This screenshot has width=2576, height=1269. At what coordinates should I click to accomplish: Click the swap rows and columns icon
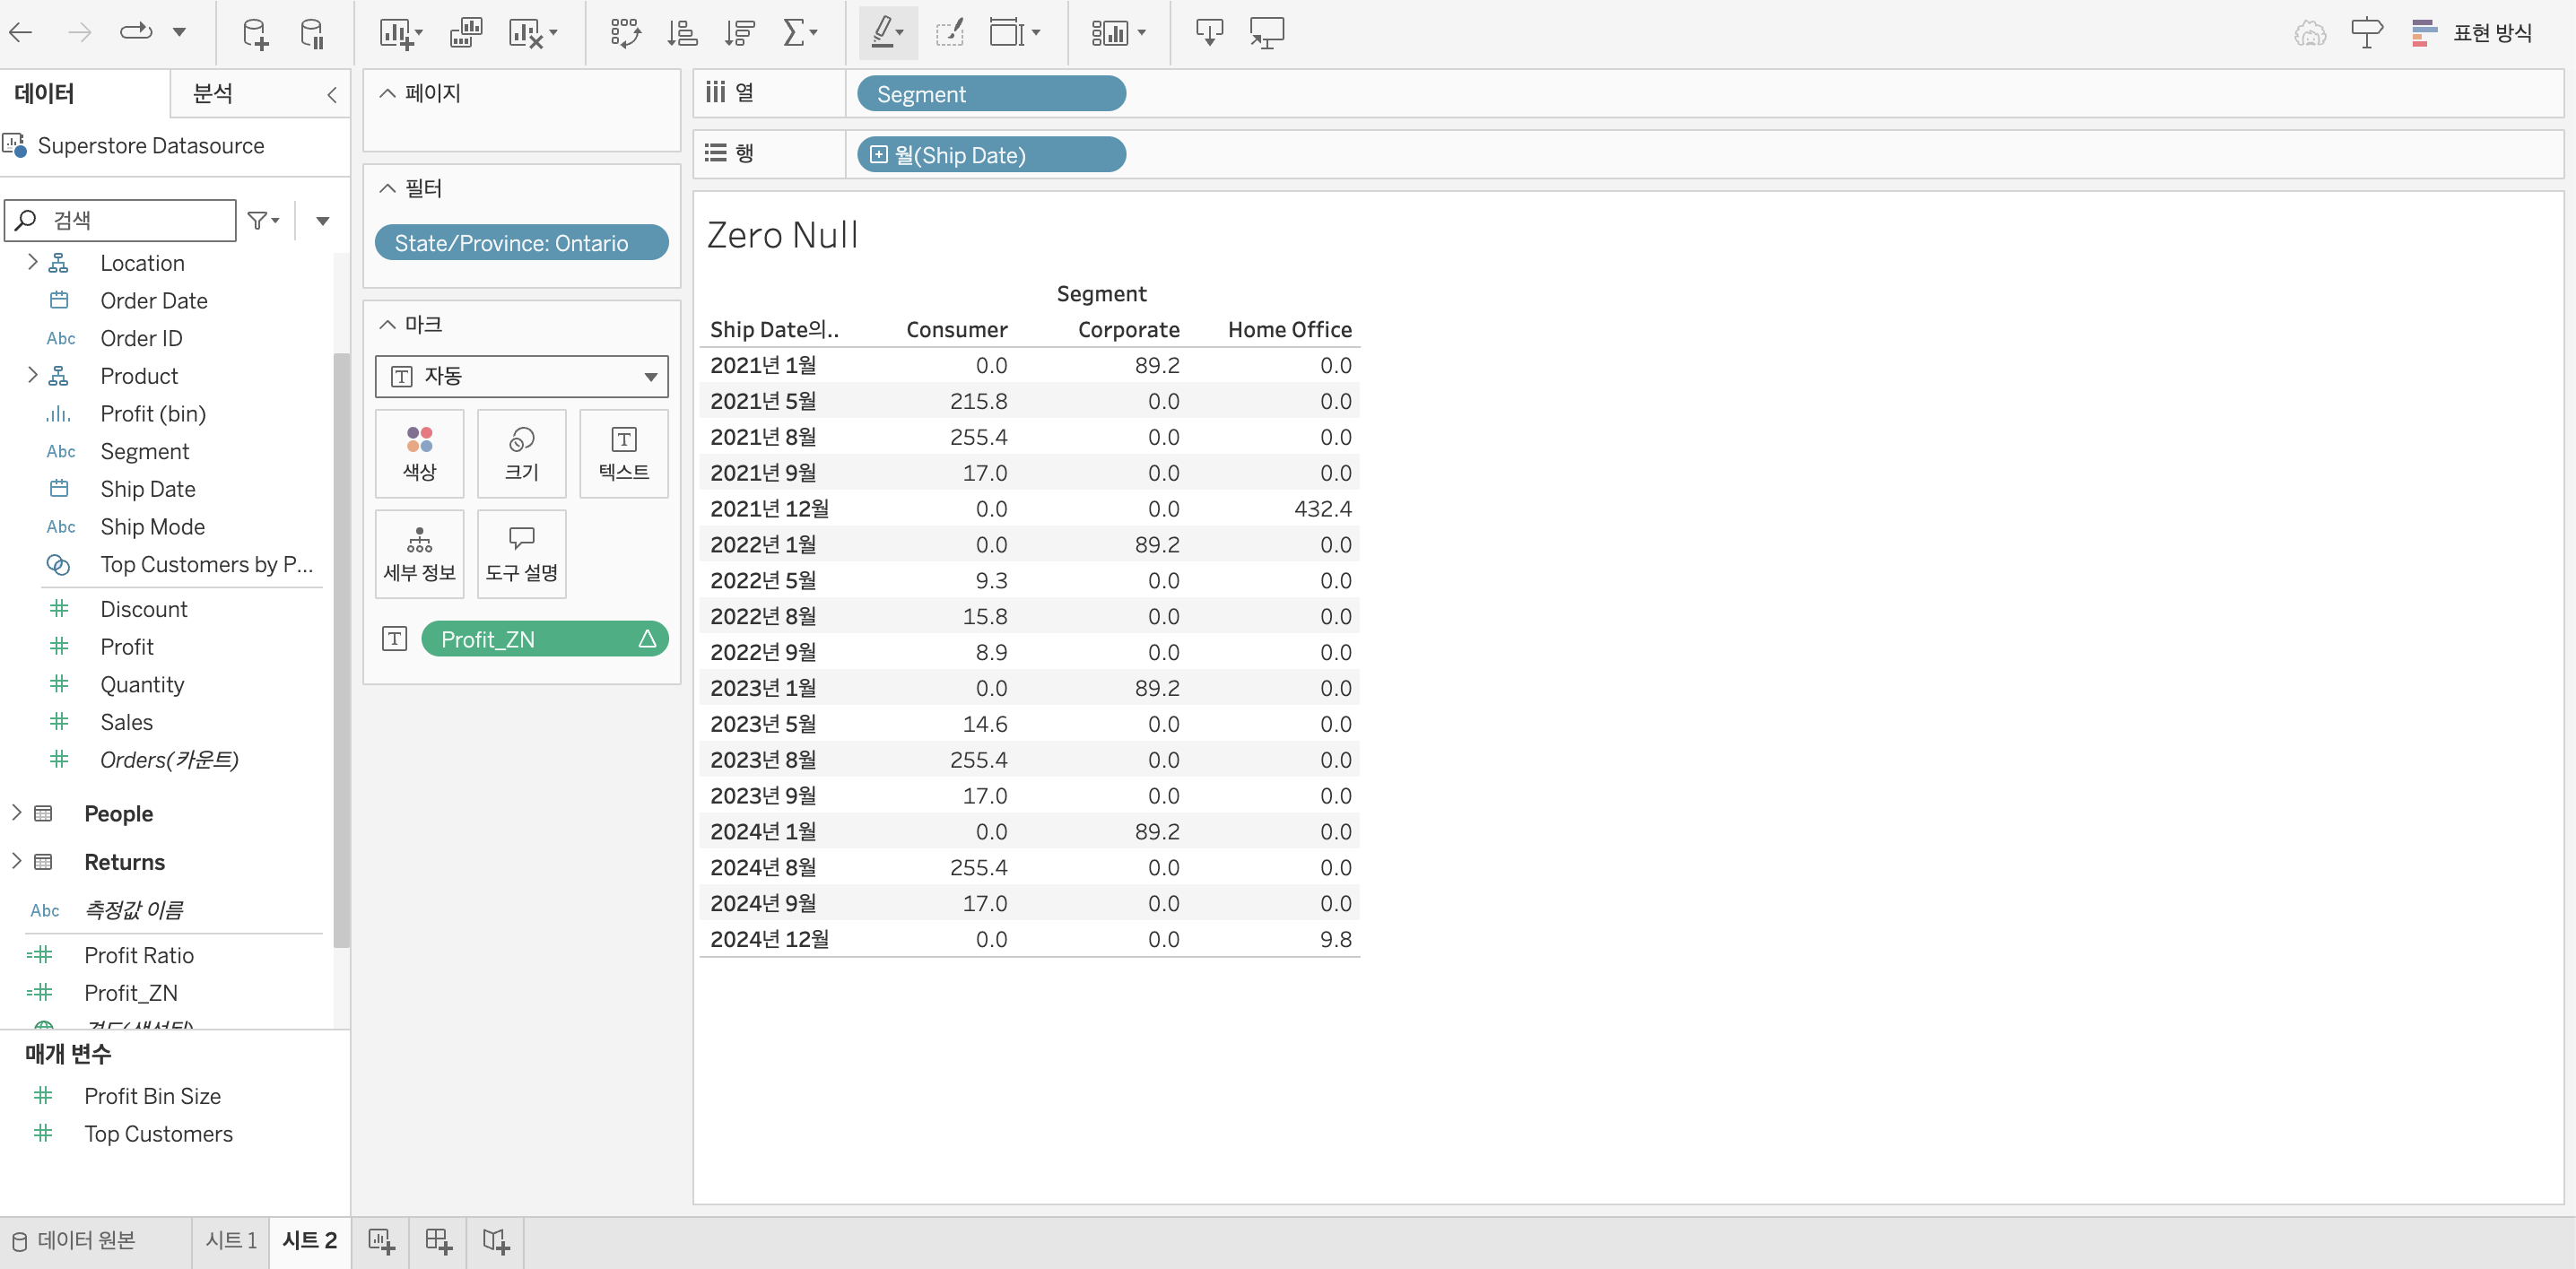pyautogui.click(x=625, y=33)
